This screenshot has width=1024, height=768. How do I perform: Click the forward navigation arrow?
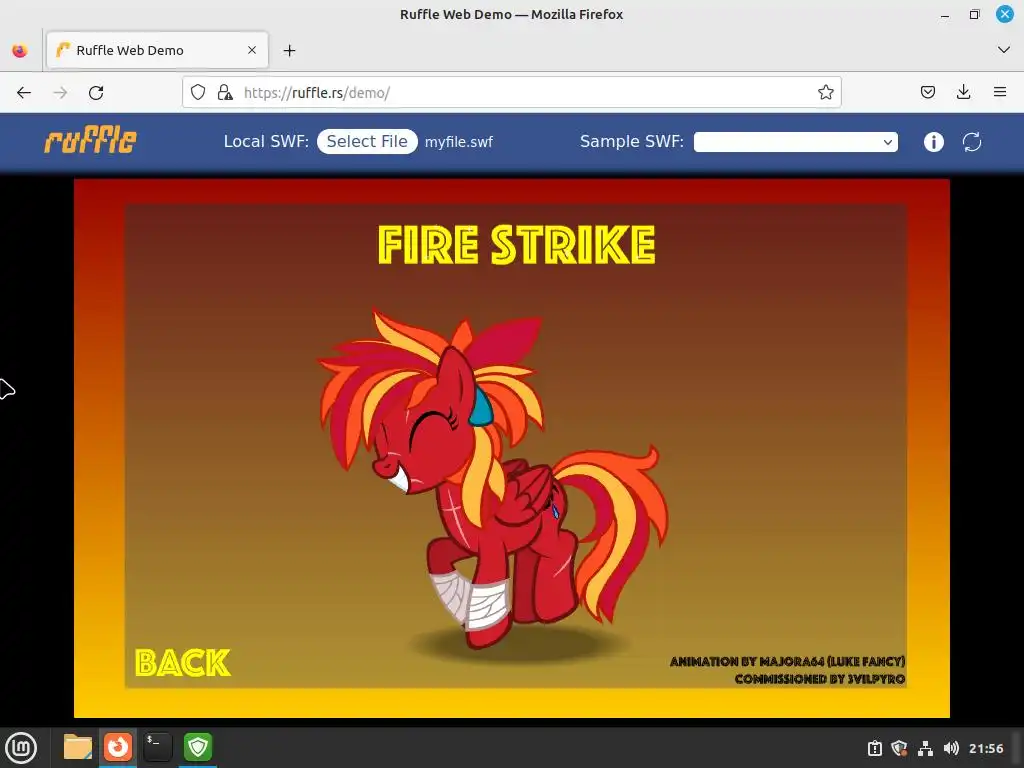tap(60, 93)
